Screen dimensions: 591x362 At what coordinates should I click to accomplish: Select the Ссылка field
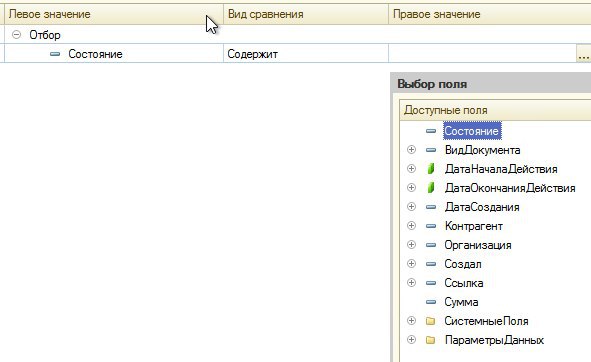click(x=464, y=283)
